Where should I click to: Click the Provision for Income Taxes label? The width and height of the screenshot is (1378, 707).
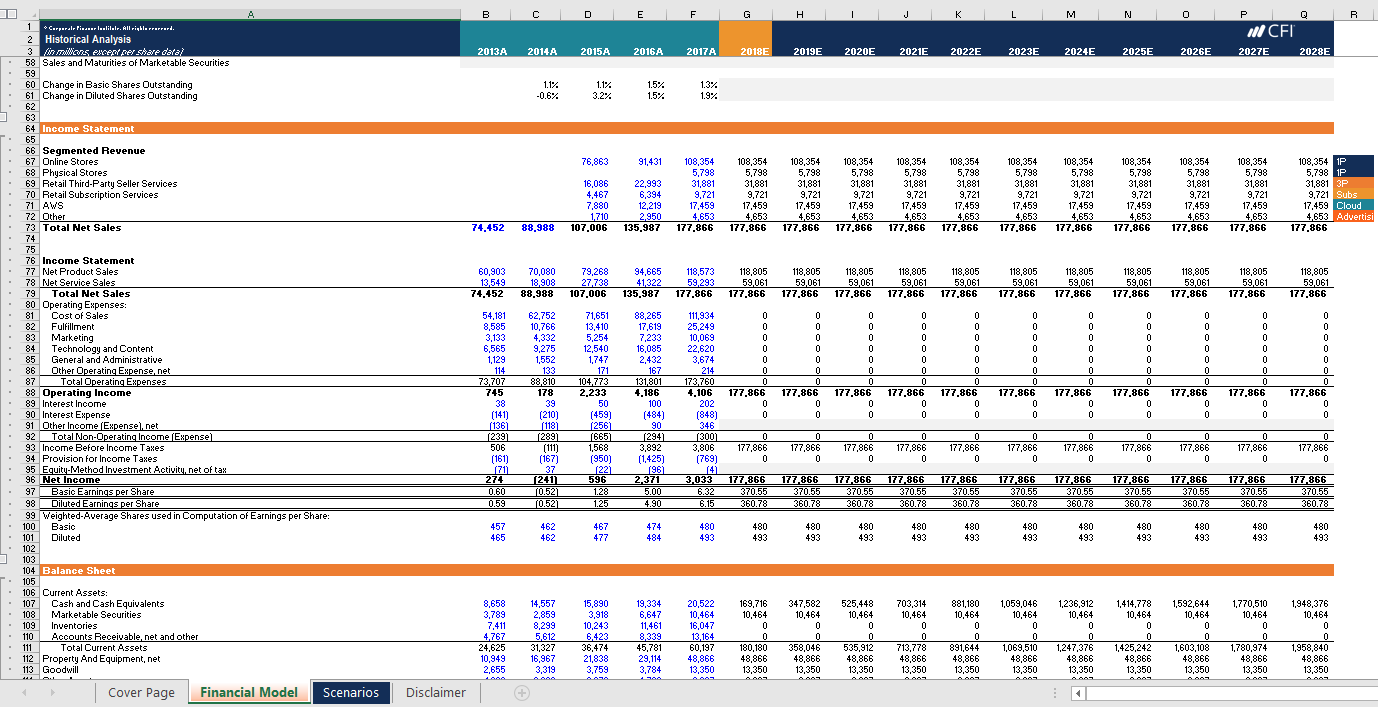pyautogui.click(x=100, y=458)
